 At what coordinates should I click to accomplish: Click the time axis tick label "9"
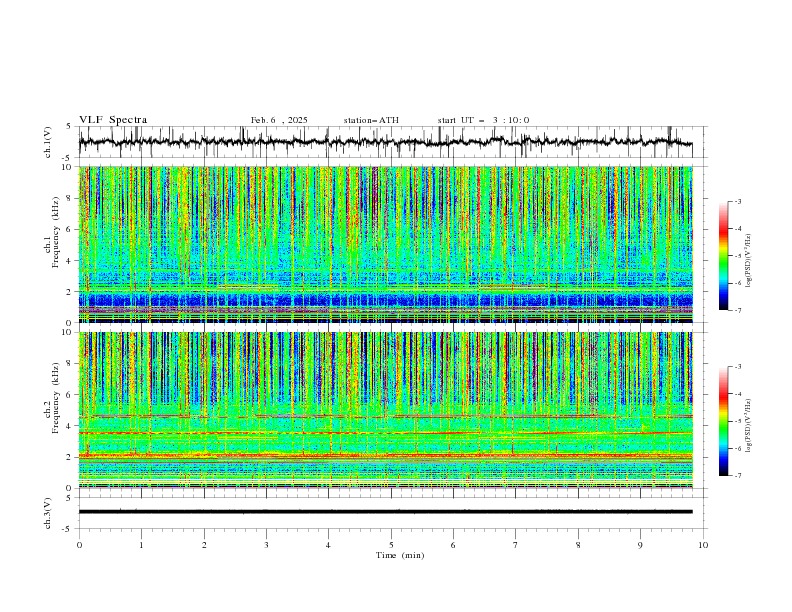(640, 545)
